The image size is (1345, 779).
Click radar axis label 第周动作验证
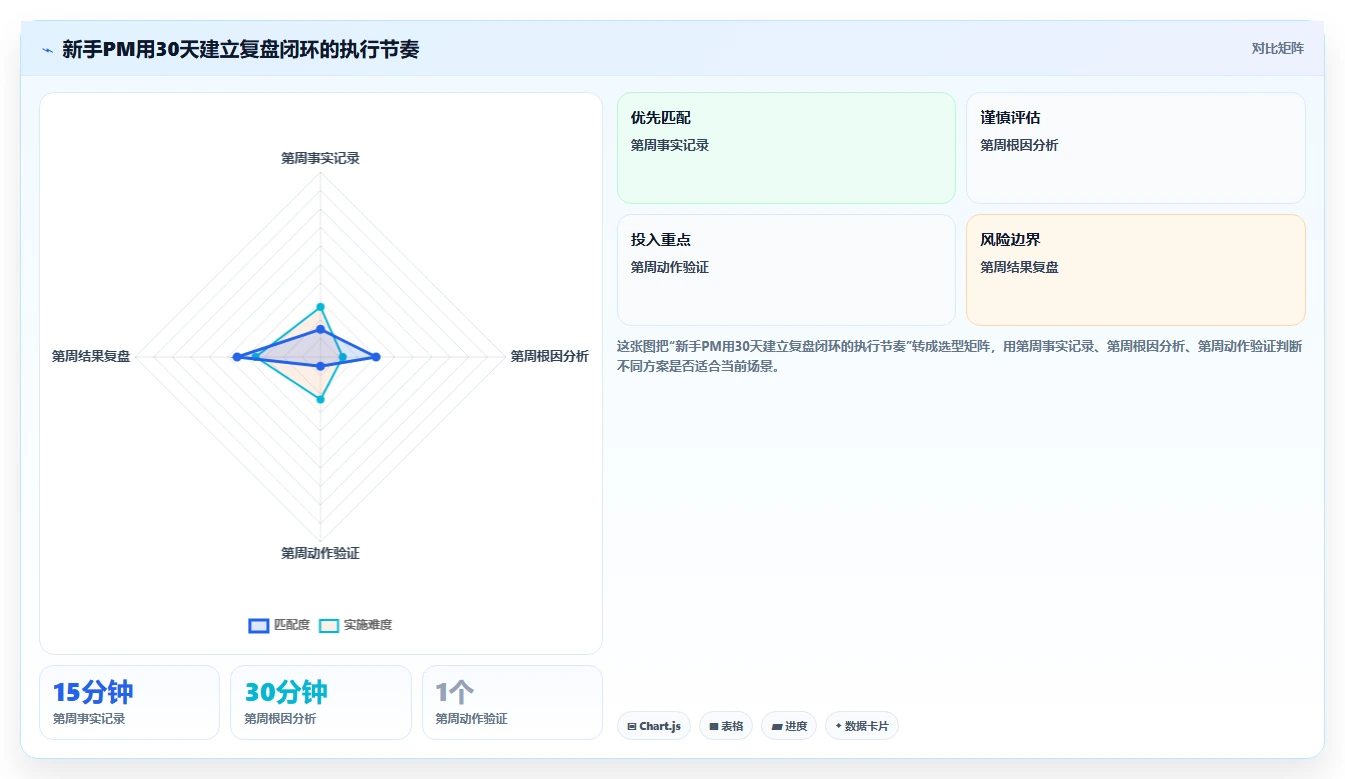320,553
